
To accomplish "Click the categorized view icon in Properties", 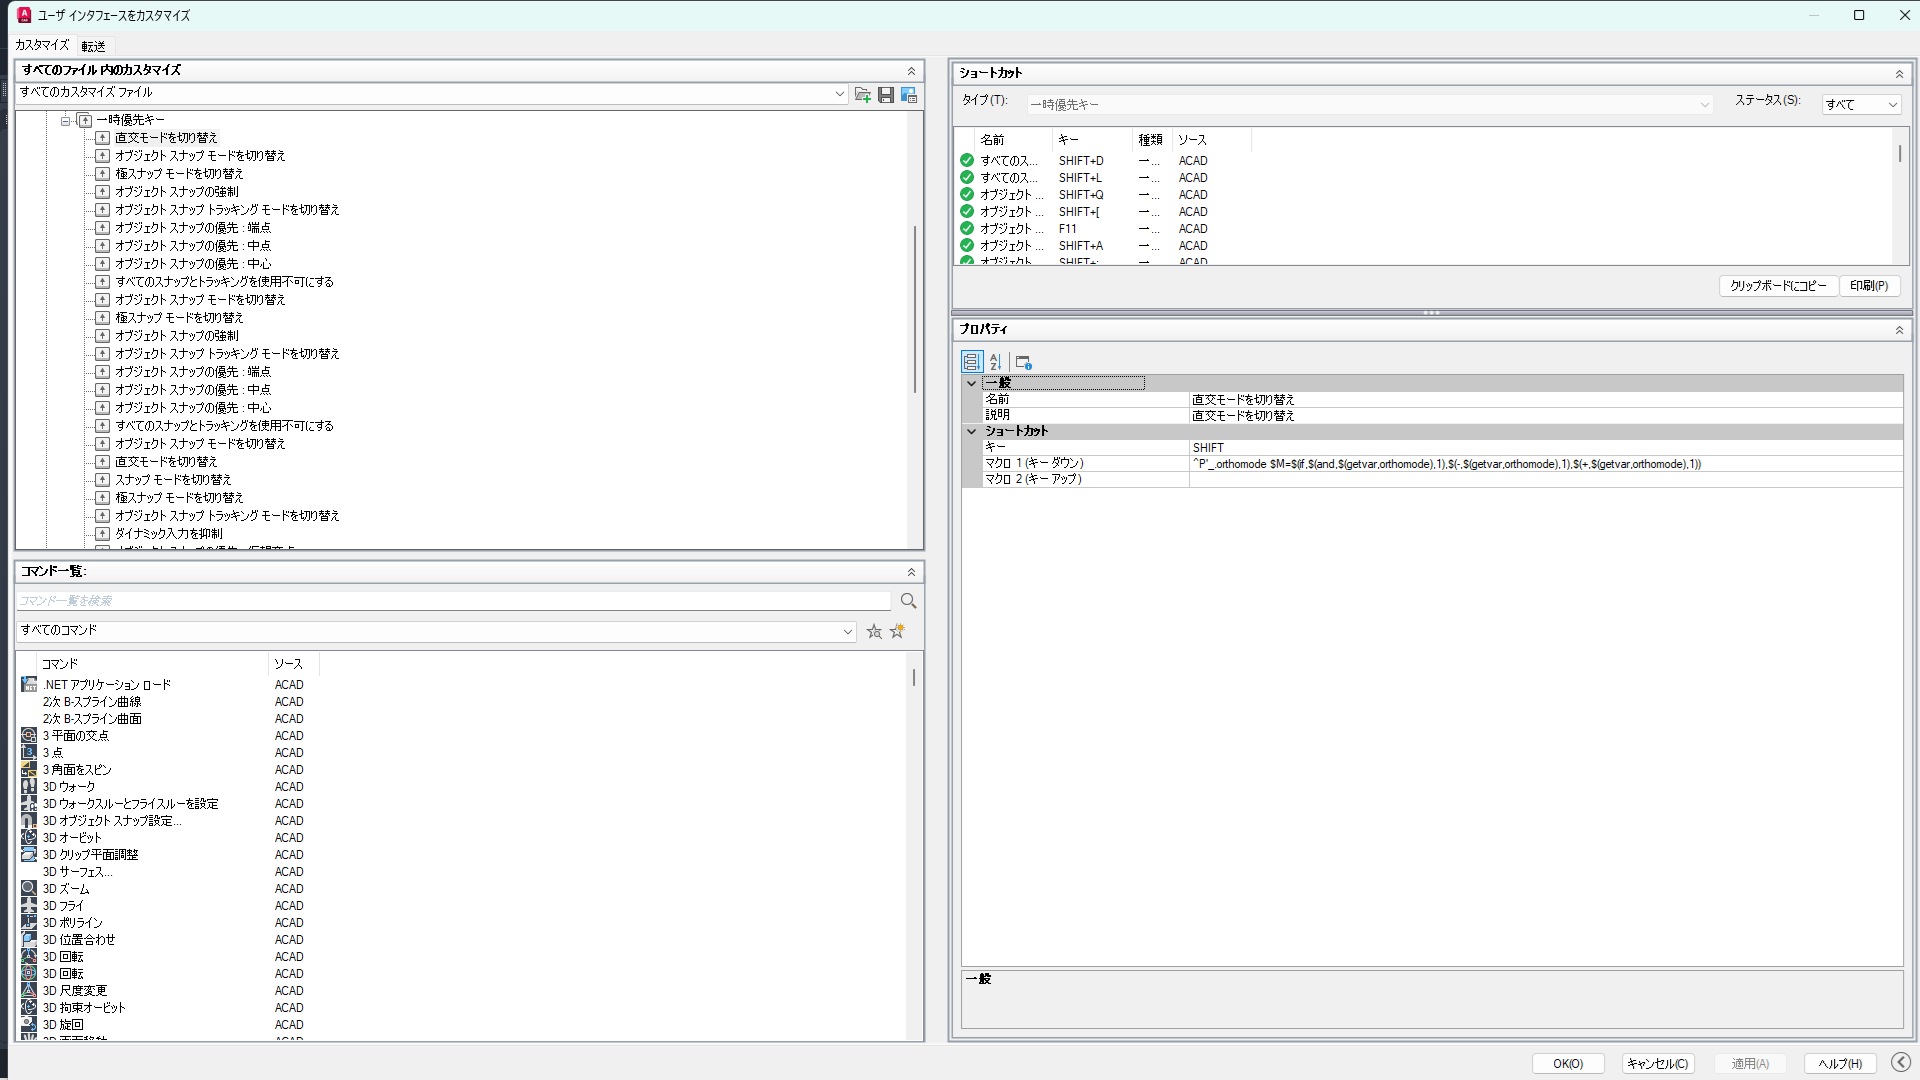I will [971, 362].
